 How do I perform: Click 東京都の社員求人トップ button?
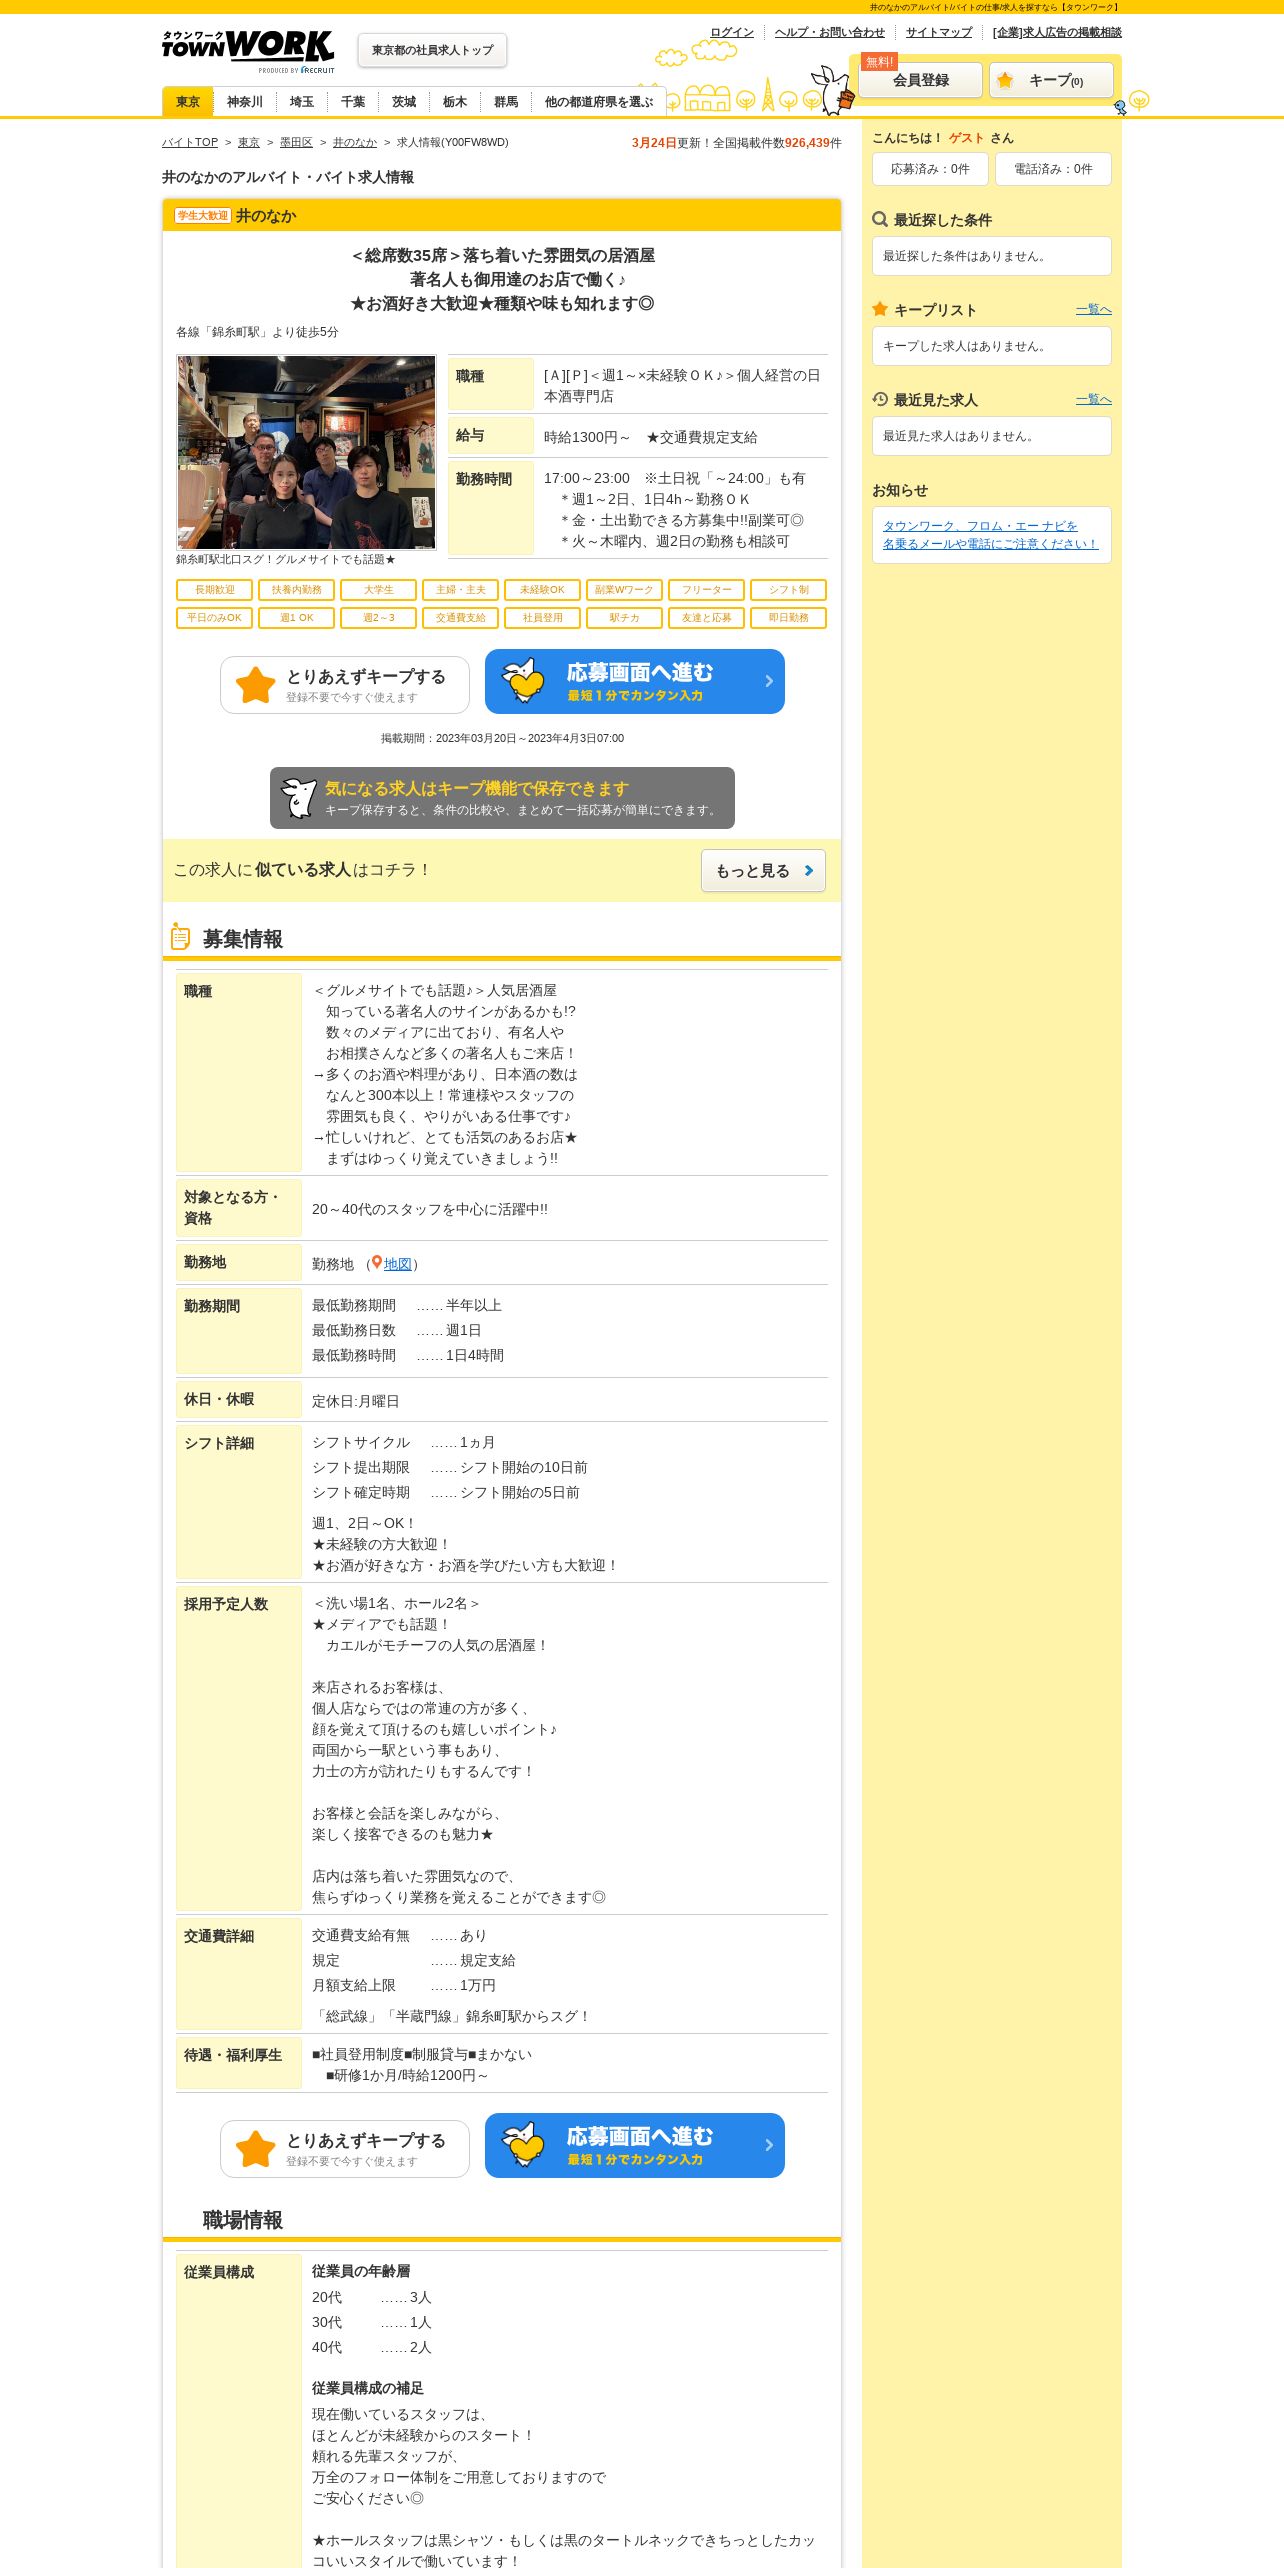[432, 50]
